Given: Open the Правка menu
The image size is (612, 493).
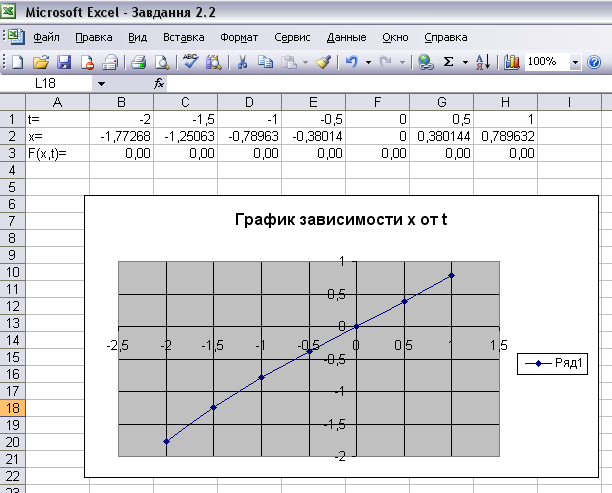Looking at the screenshot, I should (94, 37).
